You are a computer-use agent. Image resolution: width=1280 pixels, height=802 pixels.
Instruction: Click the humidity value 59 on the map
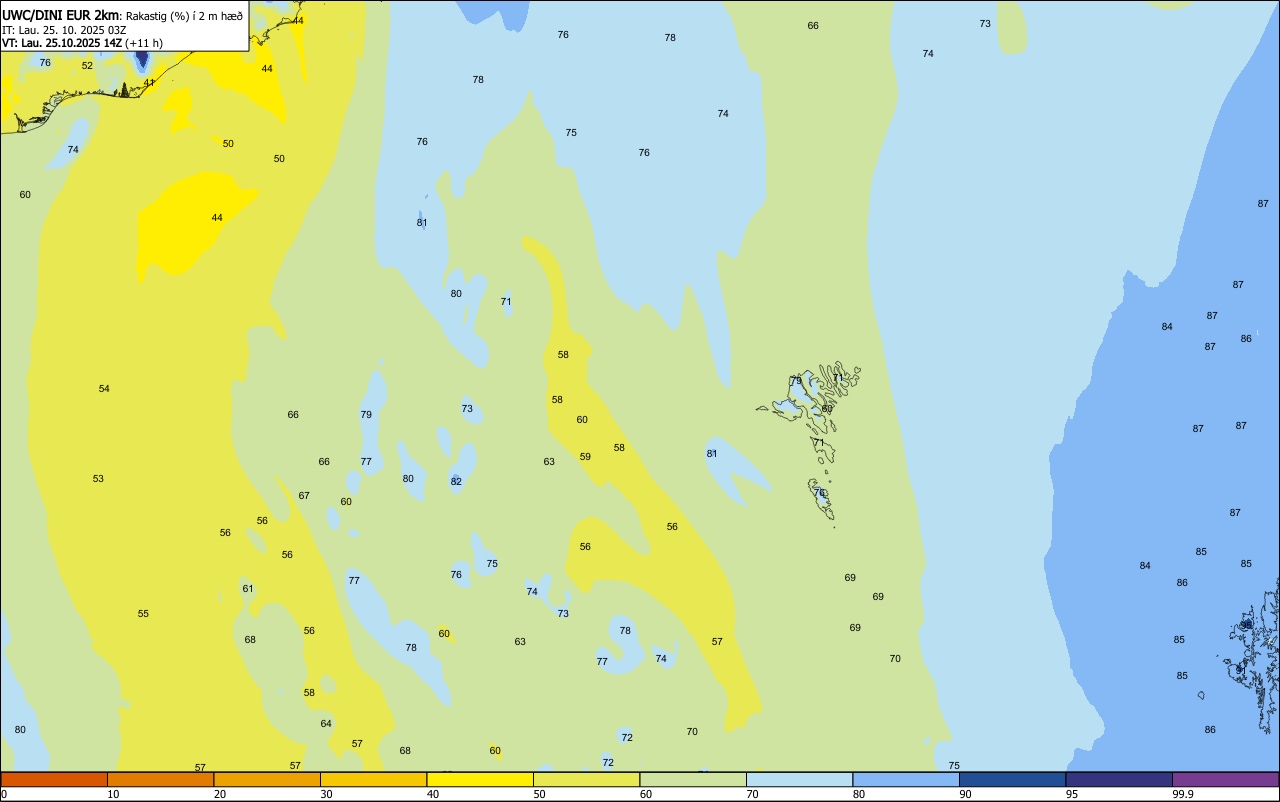point(585,457)
